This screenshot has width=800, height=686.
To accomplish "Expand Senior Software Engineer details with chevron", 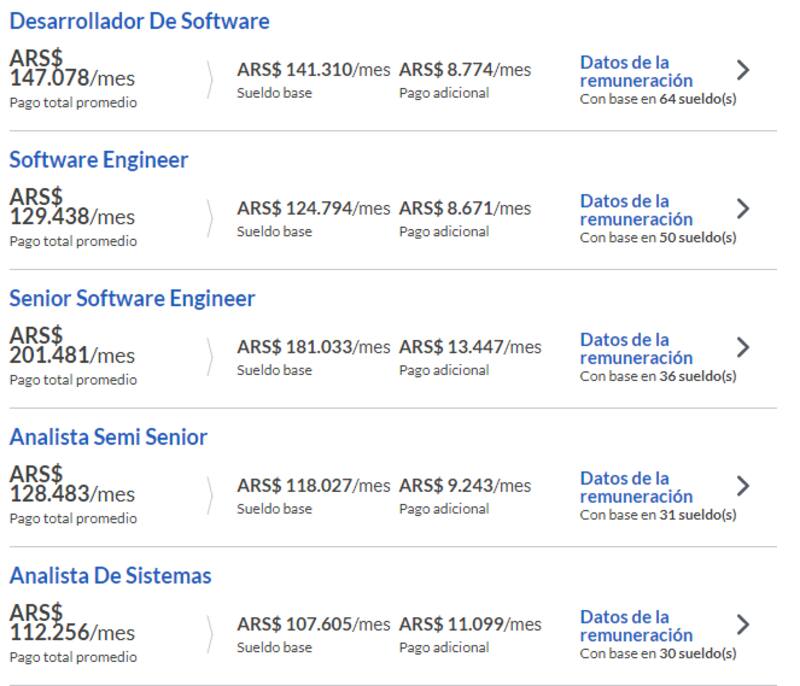I will pyautogui.click(x=742, y=347).
